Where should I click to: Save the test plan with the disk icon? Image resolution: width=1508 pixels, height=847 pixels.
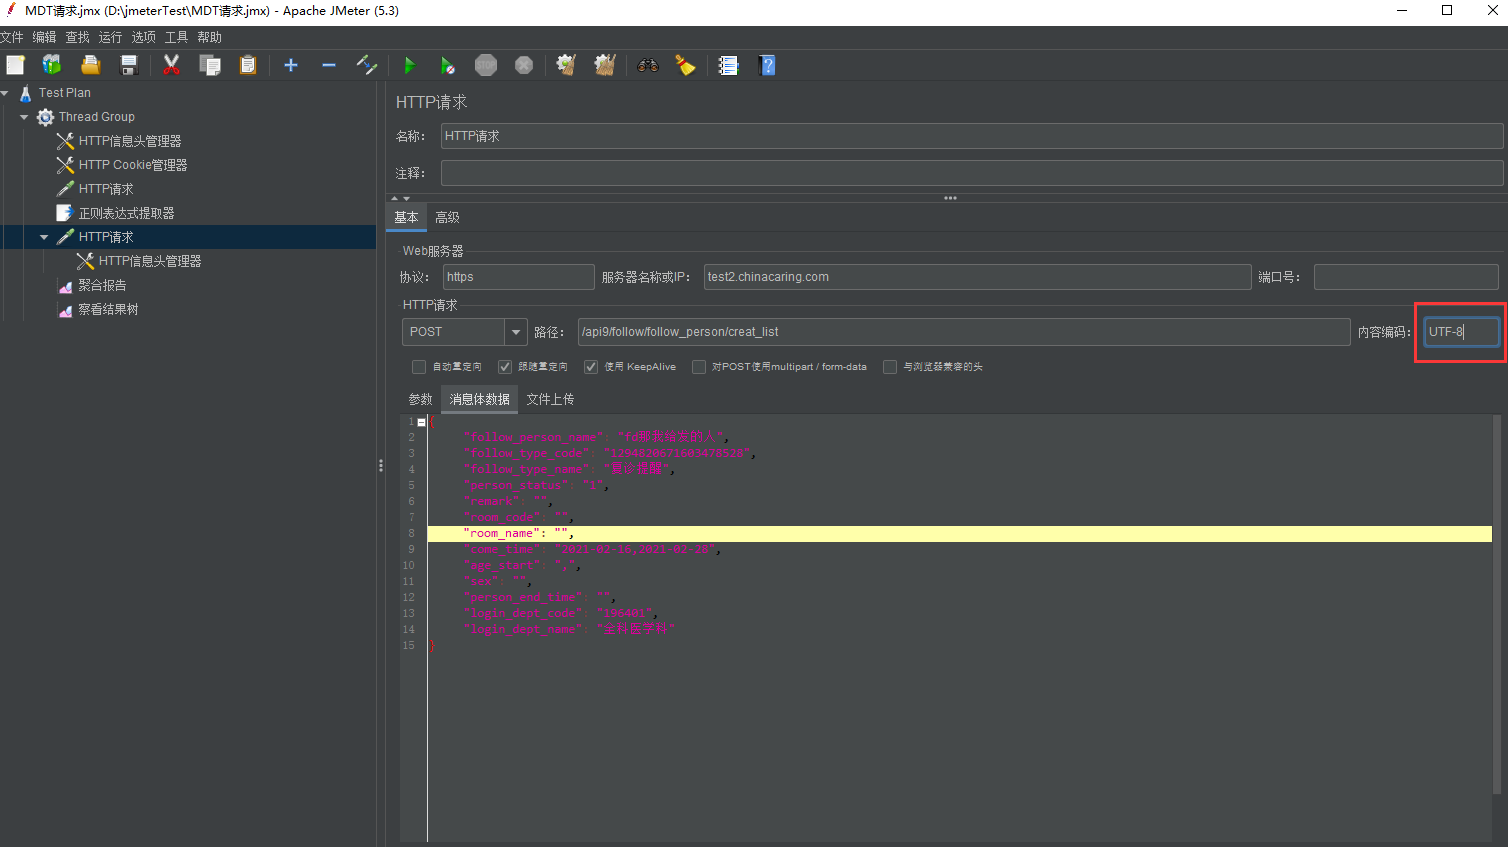129,65
